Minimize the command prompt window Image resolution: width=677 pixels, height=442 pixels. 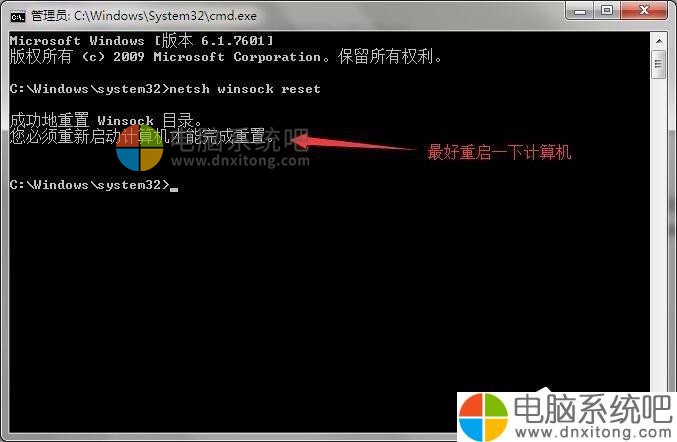tap(579, 10)
